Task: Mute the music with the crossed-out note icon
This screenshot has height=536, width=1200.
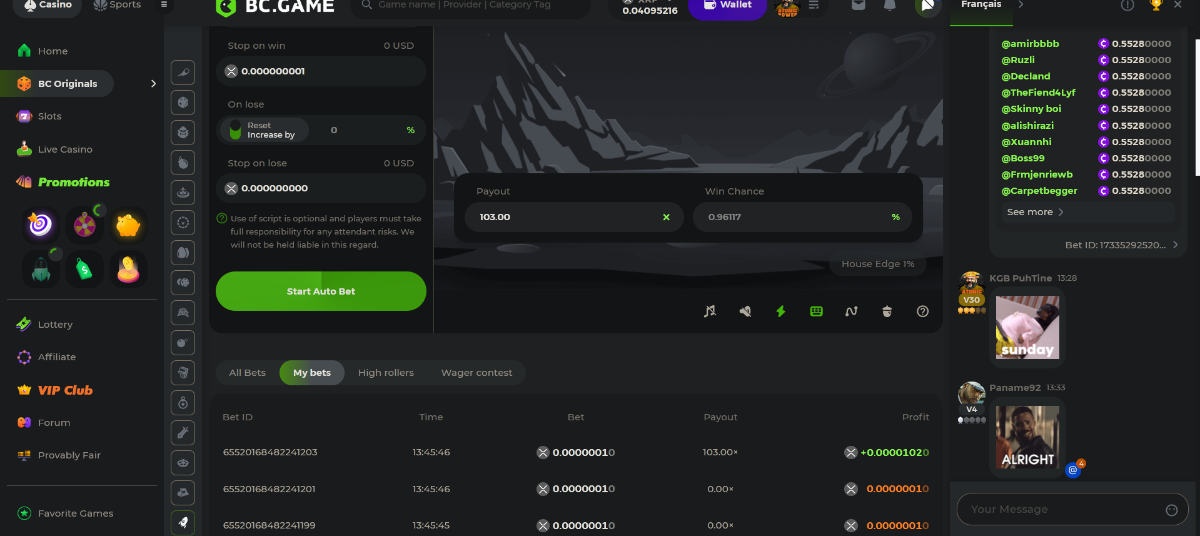Action: (710, 311)
